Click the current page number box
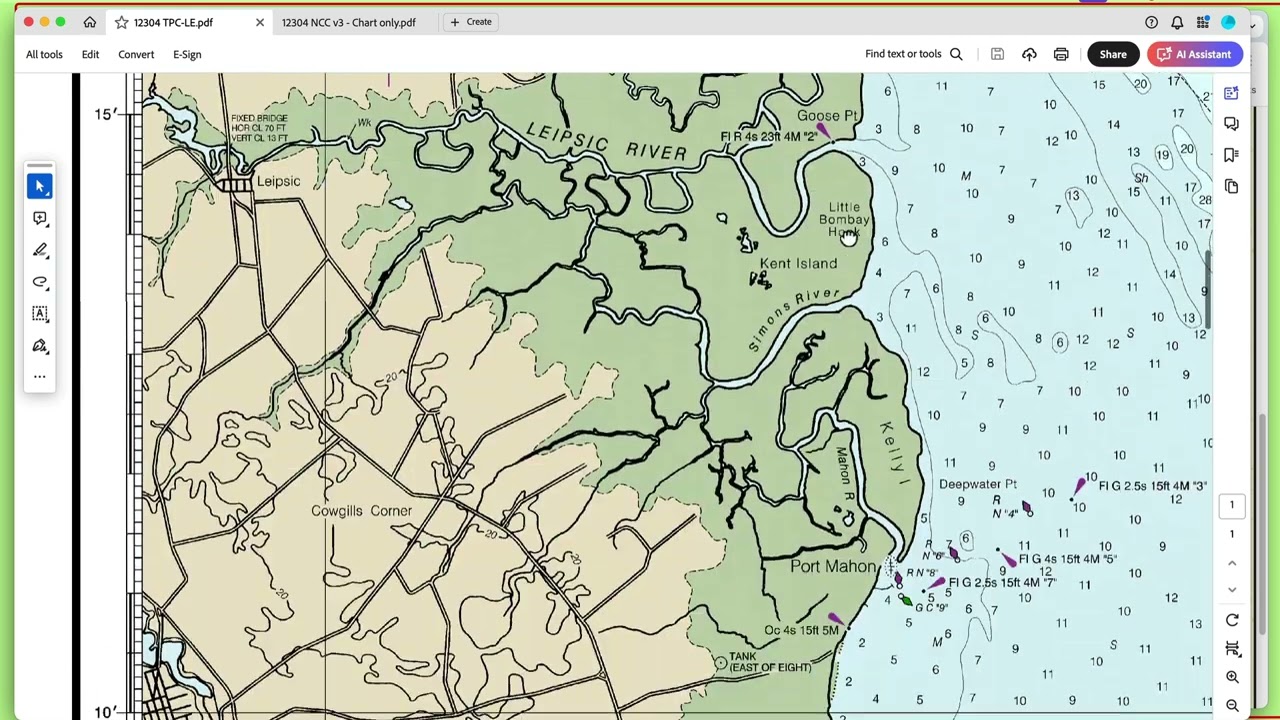Image resolution: width=1280 pixels, height=720 pixels. tap(1232, 505)
